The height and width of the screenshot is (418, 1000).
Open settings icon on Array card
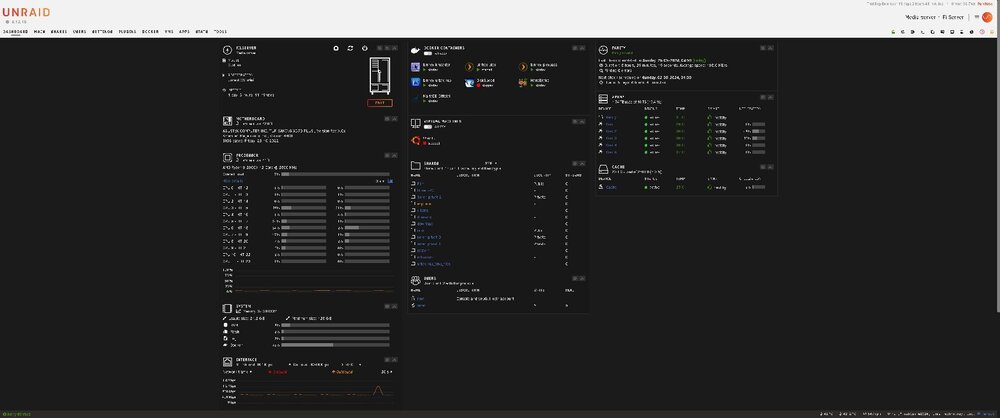763,98
